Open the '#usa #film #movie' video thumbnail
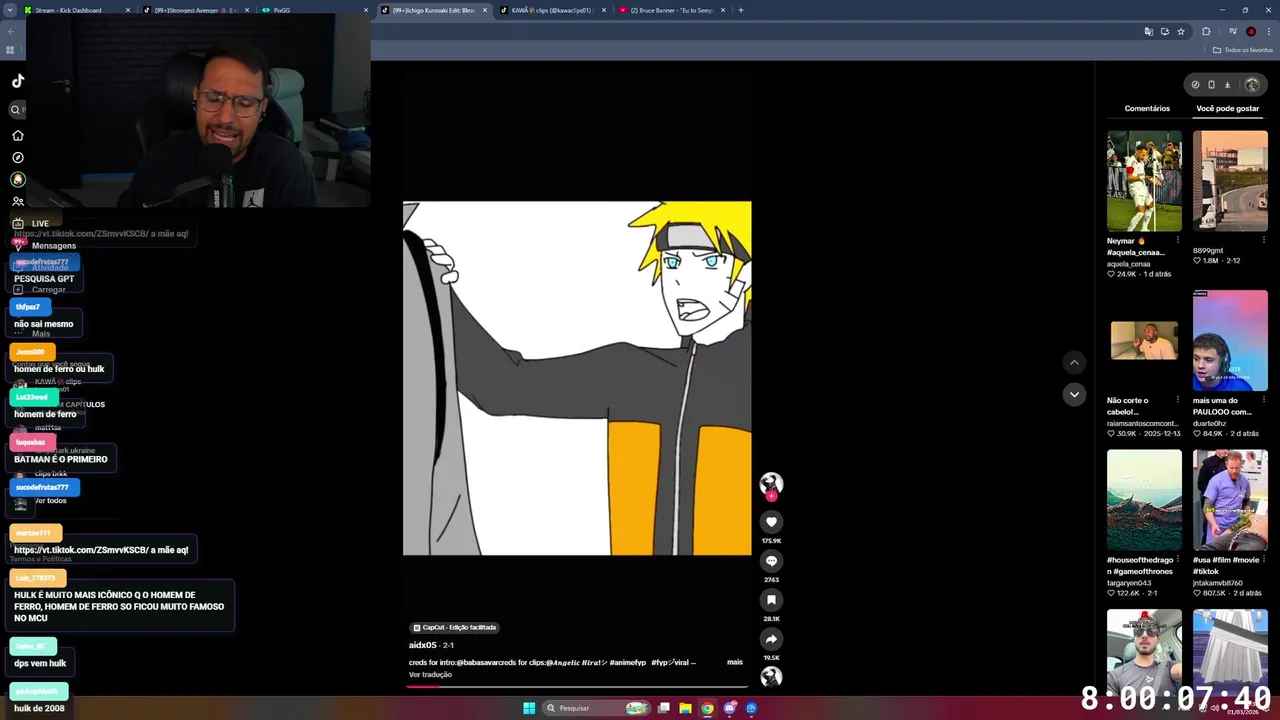Screen dimensions: 1280x720 pyautogui.click(x=1230, y=500)
